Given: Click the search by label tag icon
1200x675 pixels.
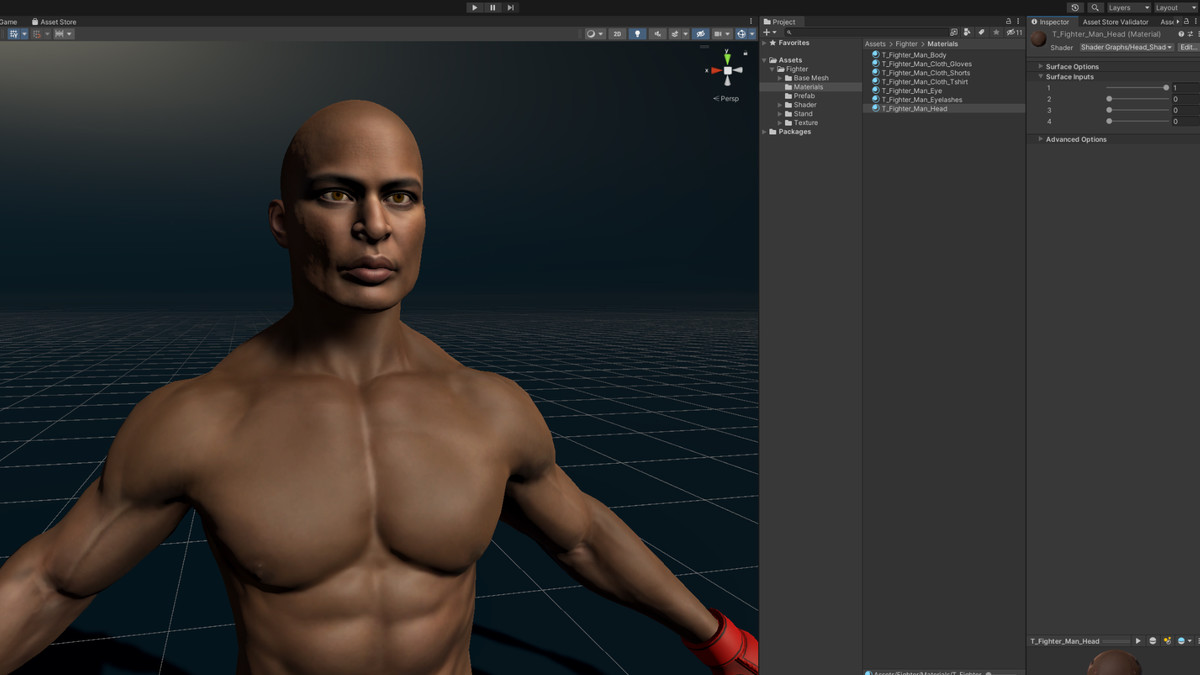Looking at the screenshot, I should click(x=981, y=33).
